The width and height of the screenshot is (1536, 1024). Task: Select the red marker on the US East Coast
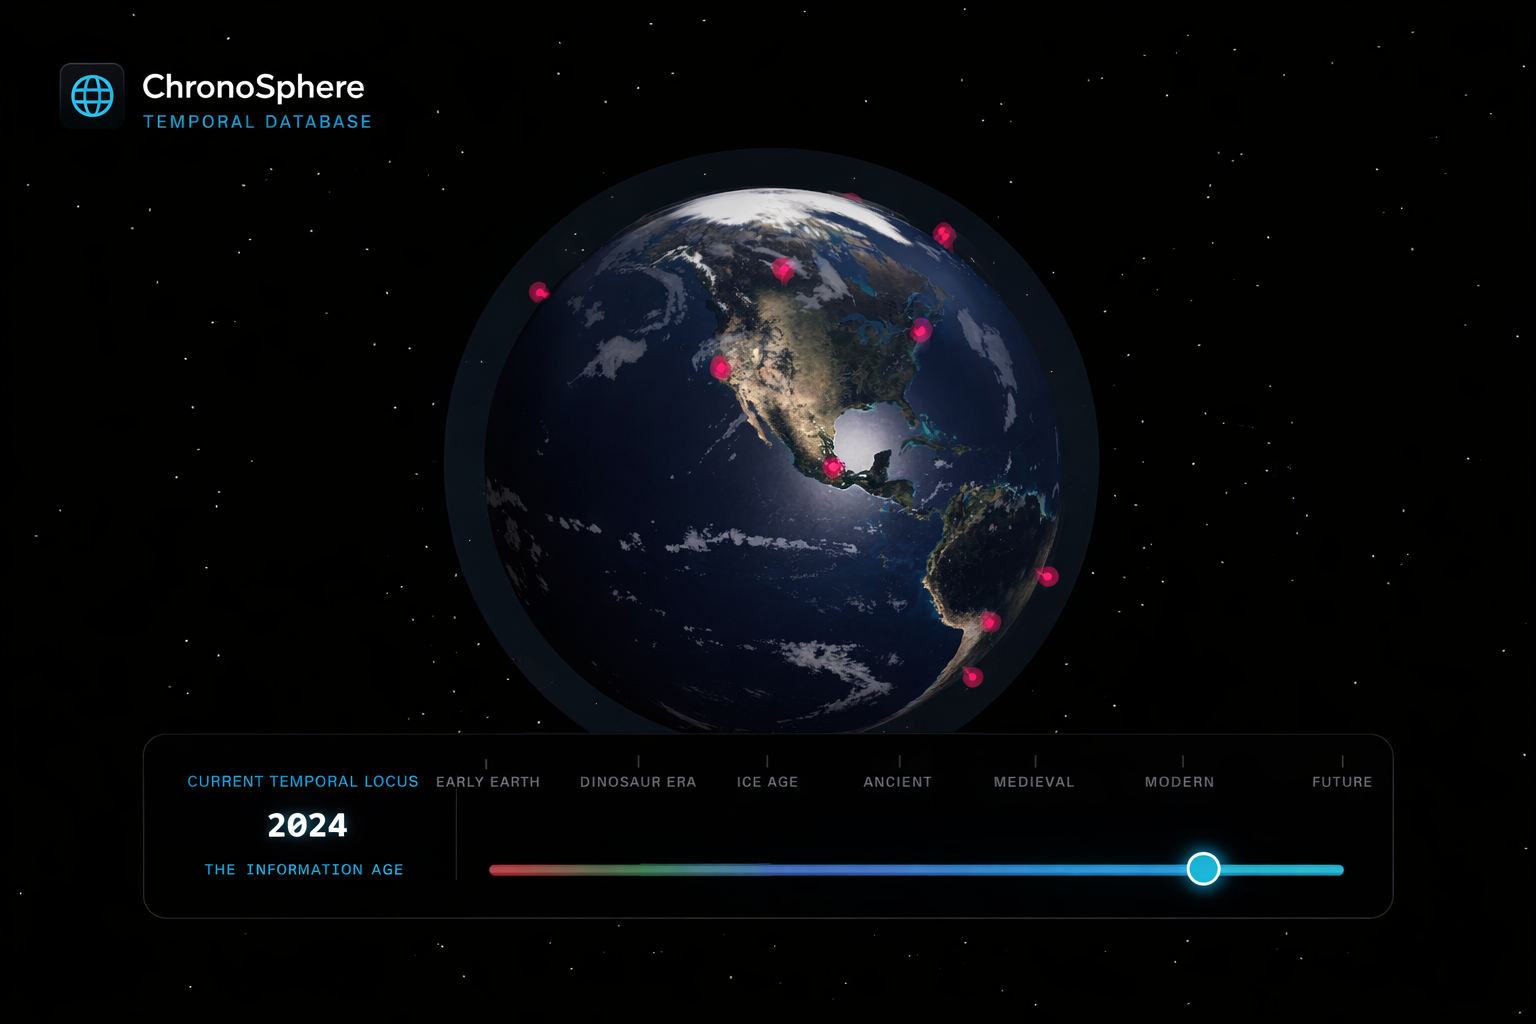click(x=921, y=329)
